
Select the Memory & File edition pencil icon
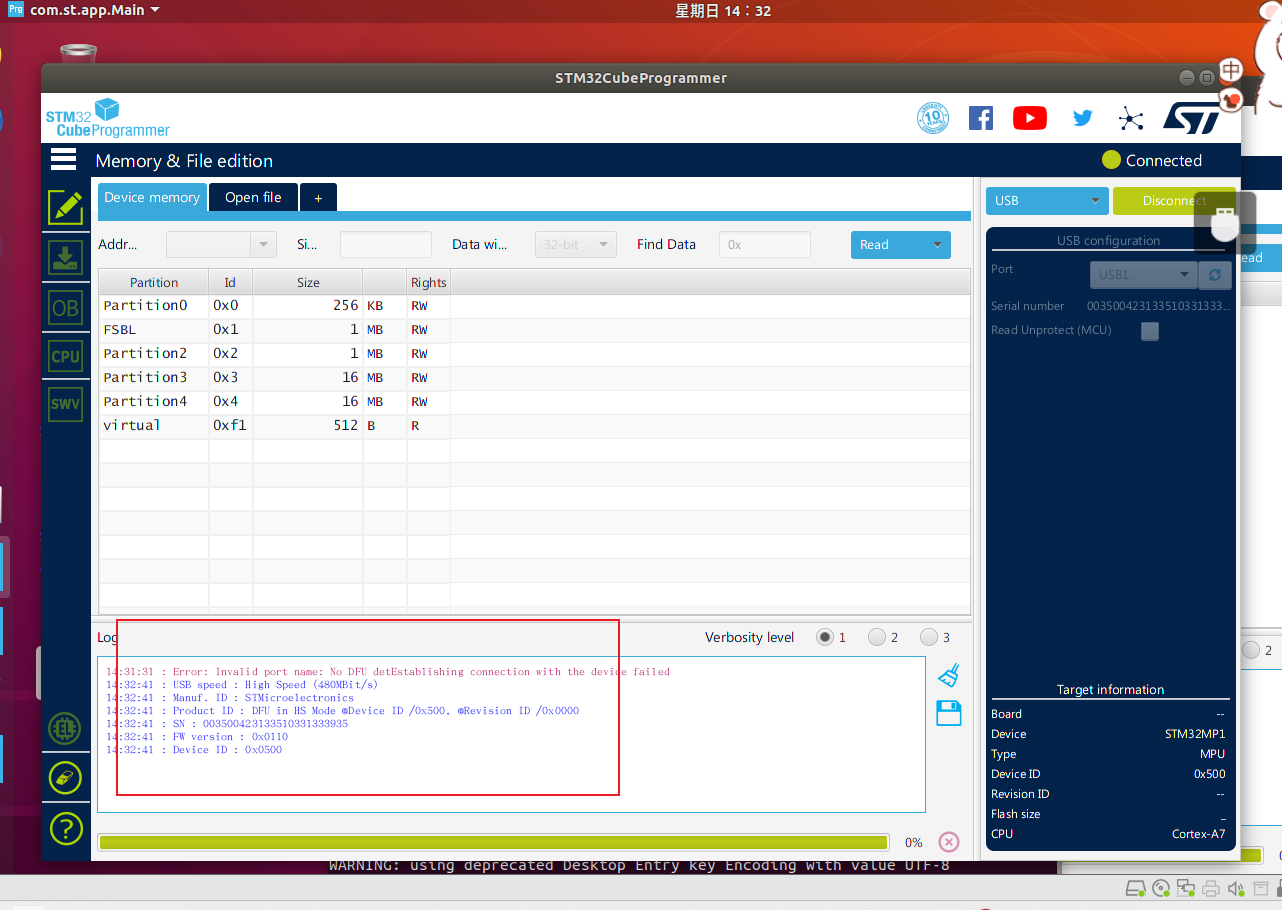tap(66, 207)
